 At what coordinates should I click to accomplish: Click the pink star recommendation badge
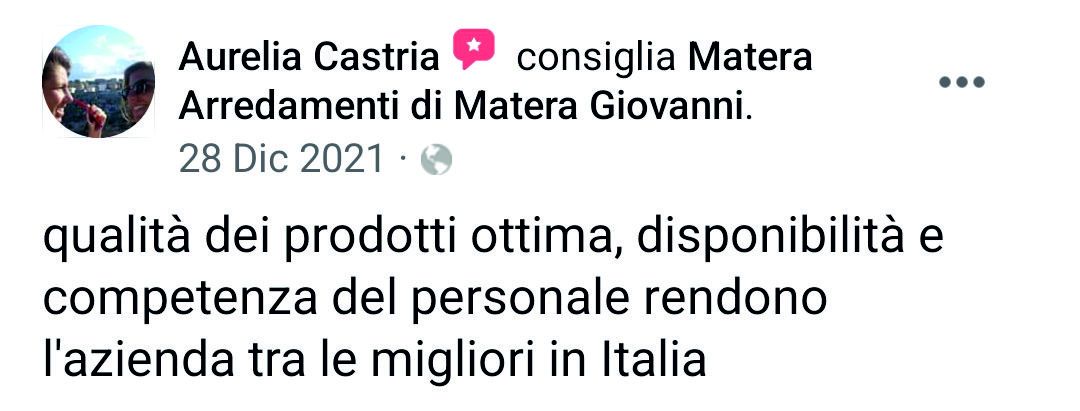pos(473,50)
